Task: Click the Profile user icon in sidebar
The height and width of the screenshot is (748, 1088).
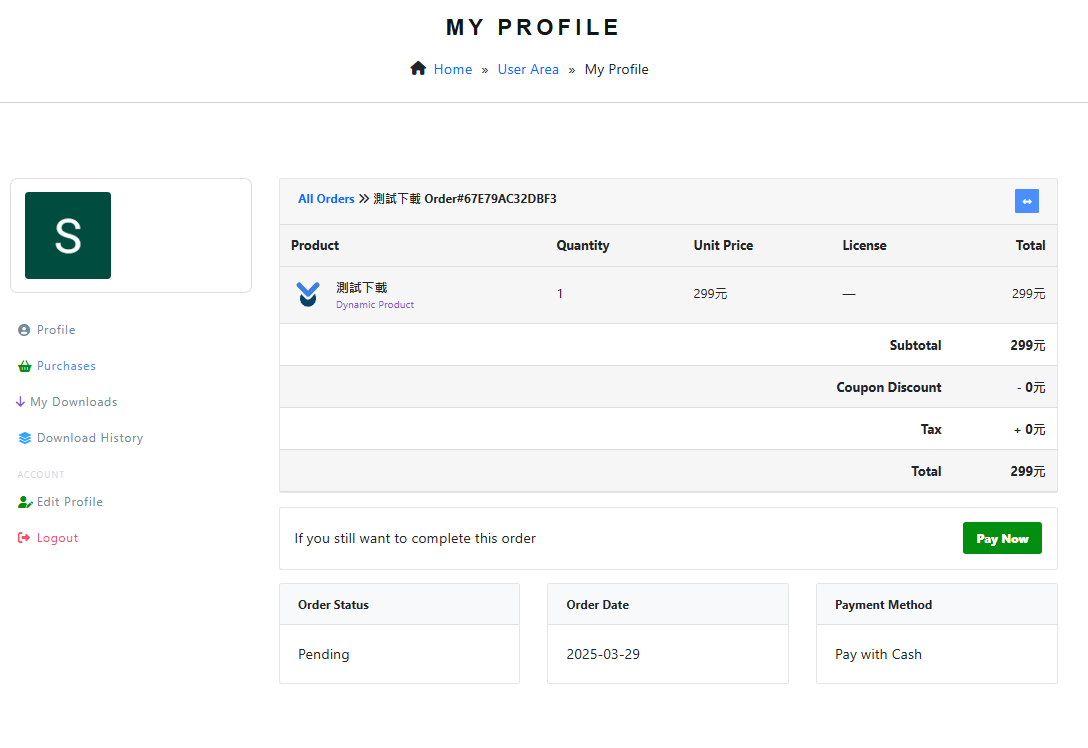Action: pos(24,330)
